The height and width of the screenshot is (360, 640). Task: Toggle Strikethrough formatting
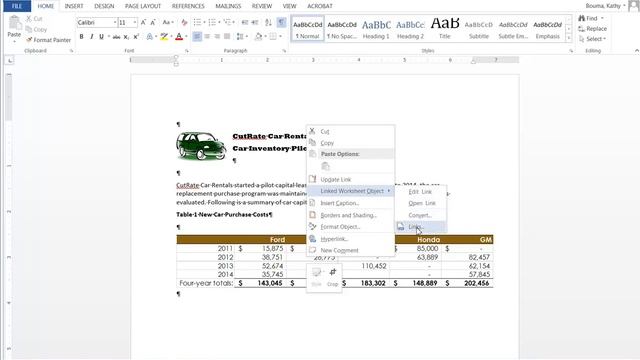click(x=116, y=37)
